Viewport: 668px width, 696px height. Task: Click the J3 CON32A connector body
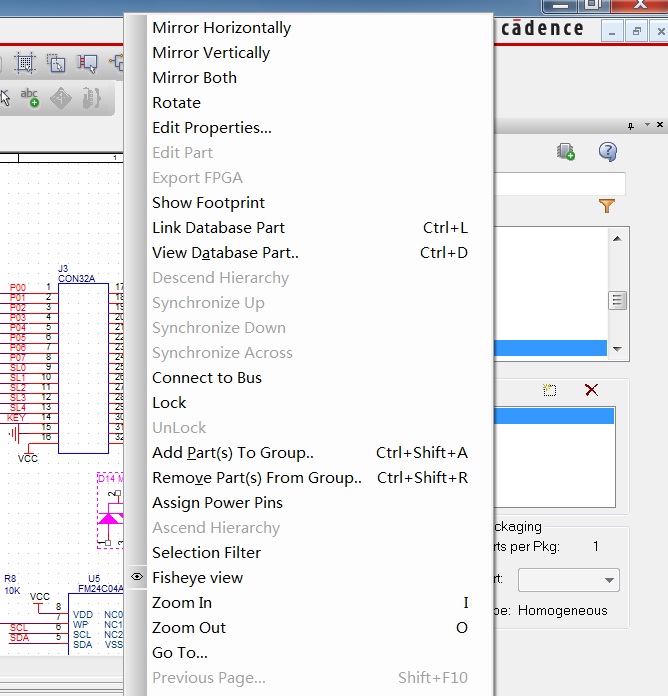click(83, 368)
